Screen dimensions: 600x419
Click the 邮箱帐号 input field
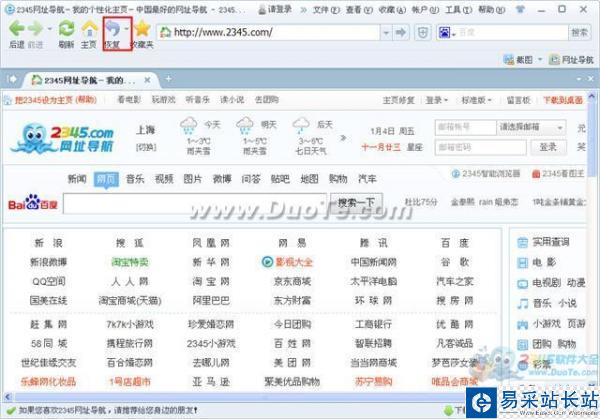coord(465,127)
